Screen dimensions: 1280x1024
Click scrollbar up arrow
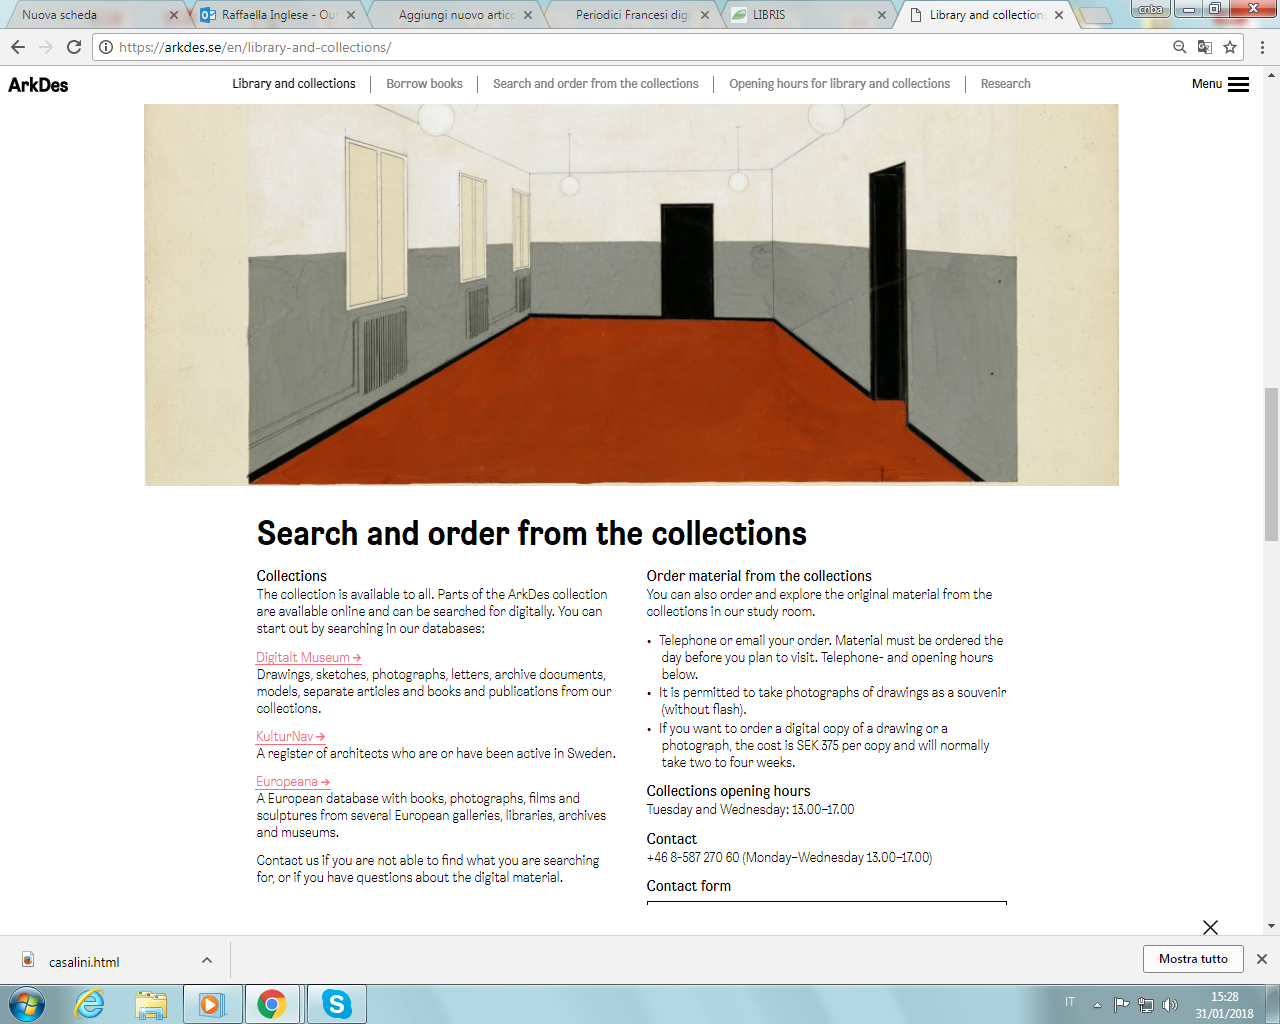(x=1271, y=73)
